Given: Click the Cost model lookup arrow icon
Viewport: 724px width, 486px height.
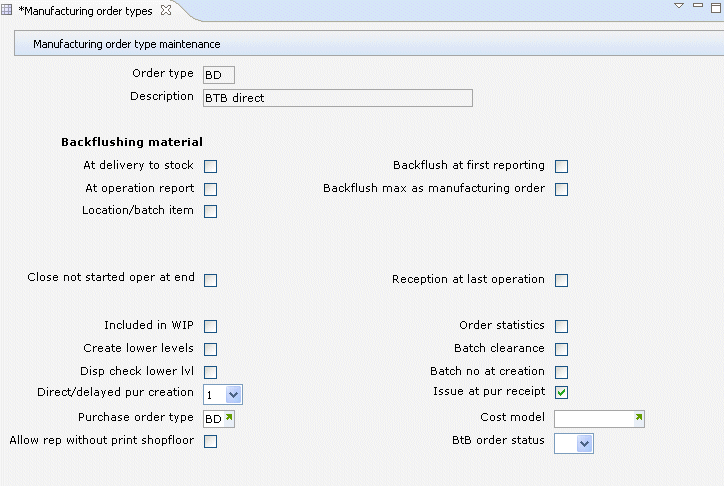Looking at the screenshot, I should 639,417.
